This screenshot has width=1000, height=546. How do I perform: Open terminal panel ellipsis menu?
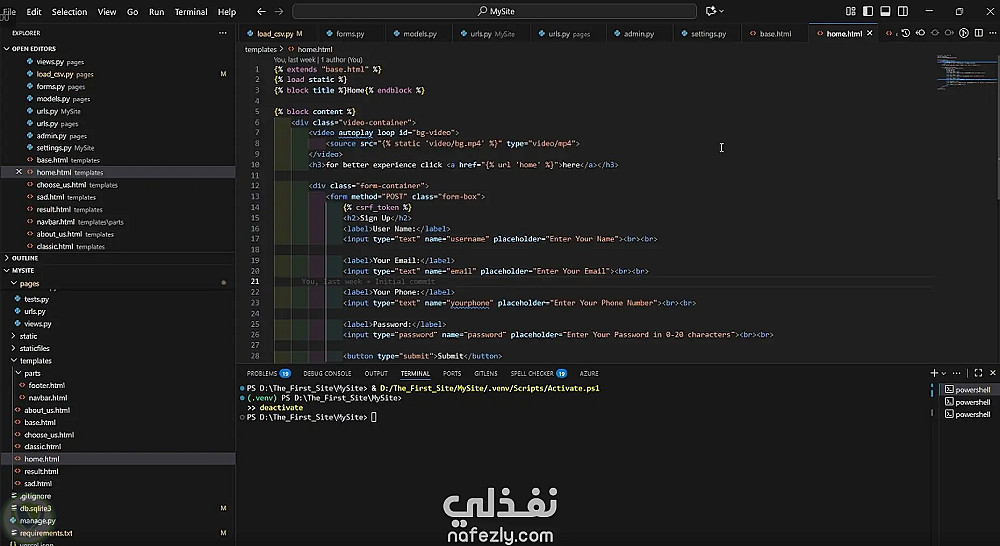point(957,373)
